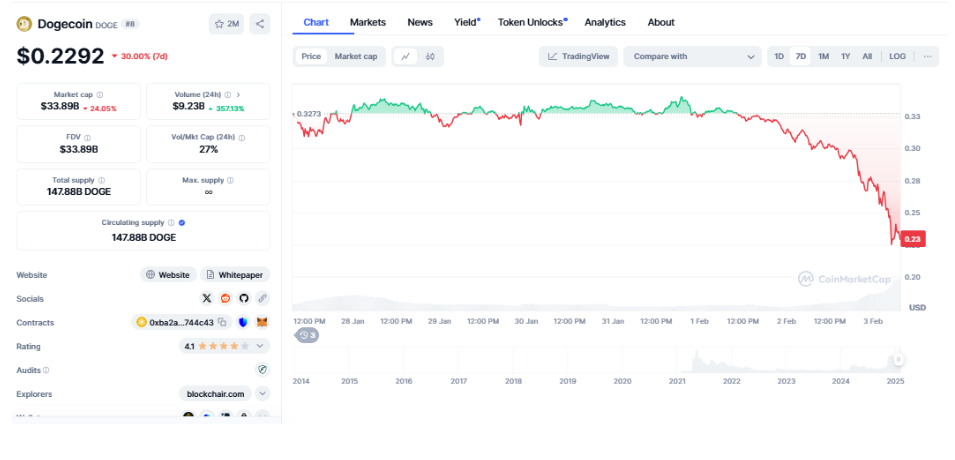The image size is (955, 460).
Task: Click info icon next to Market cap
Action: click(100, 95)
